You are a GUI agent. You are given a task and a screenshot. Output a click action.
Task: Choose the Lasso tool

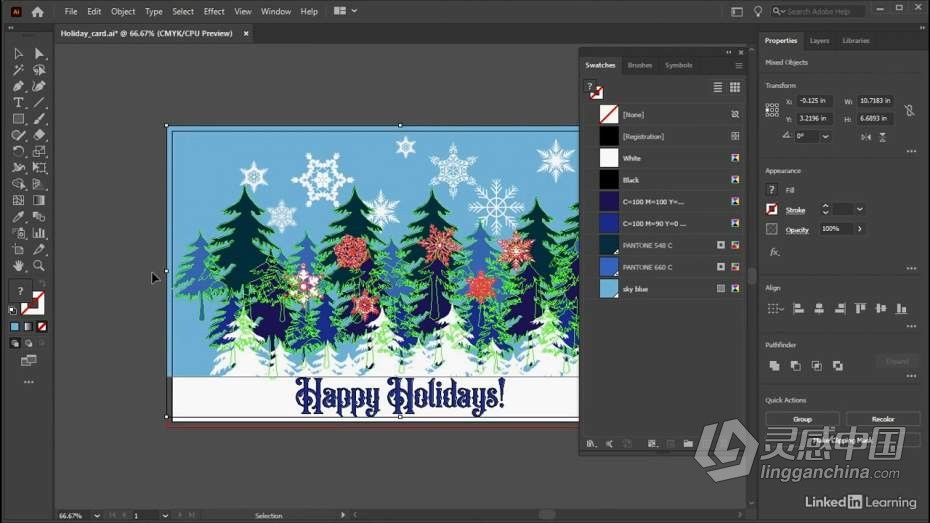[39, 70]
